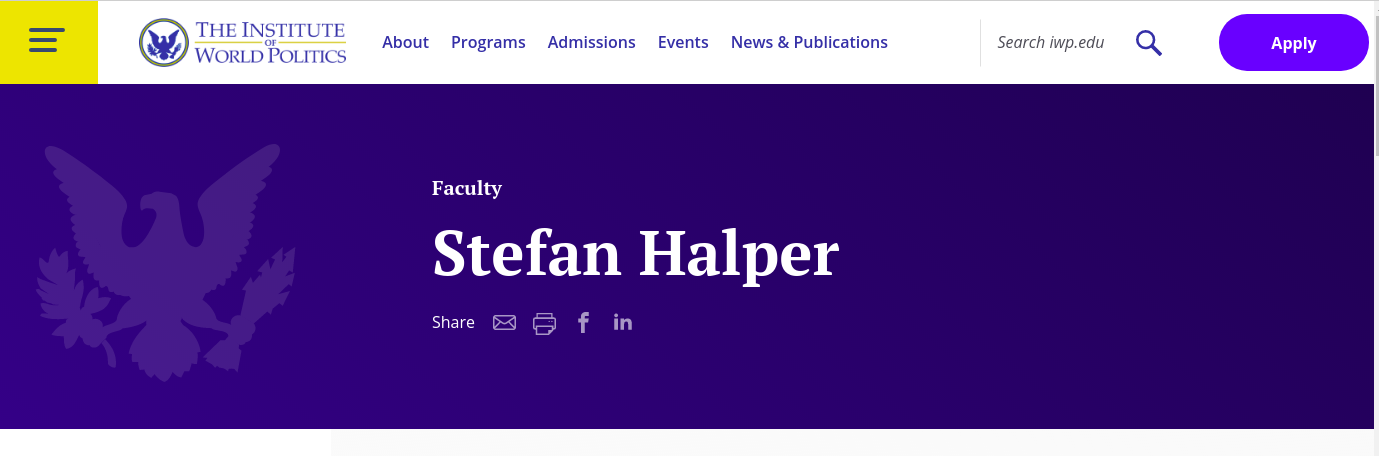Share the page via email icon
This screenshot has height=456, width=1379.
click(504, 322)
